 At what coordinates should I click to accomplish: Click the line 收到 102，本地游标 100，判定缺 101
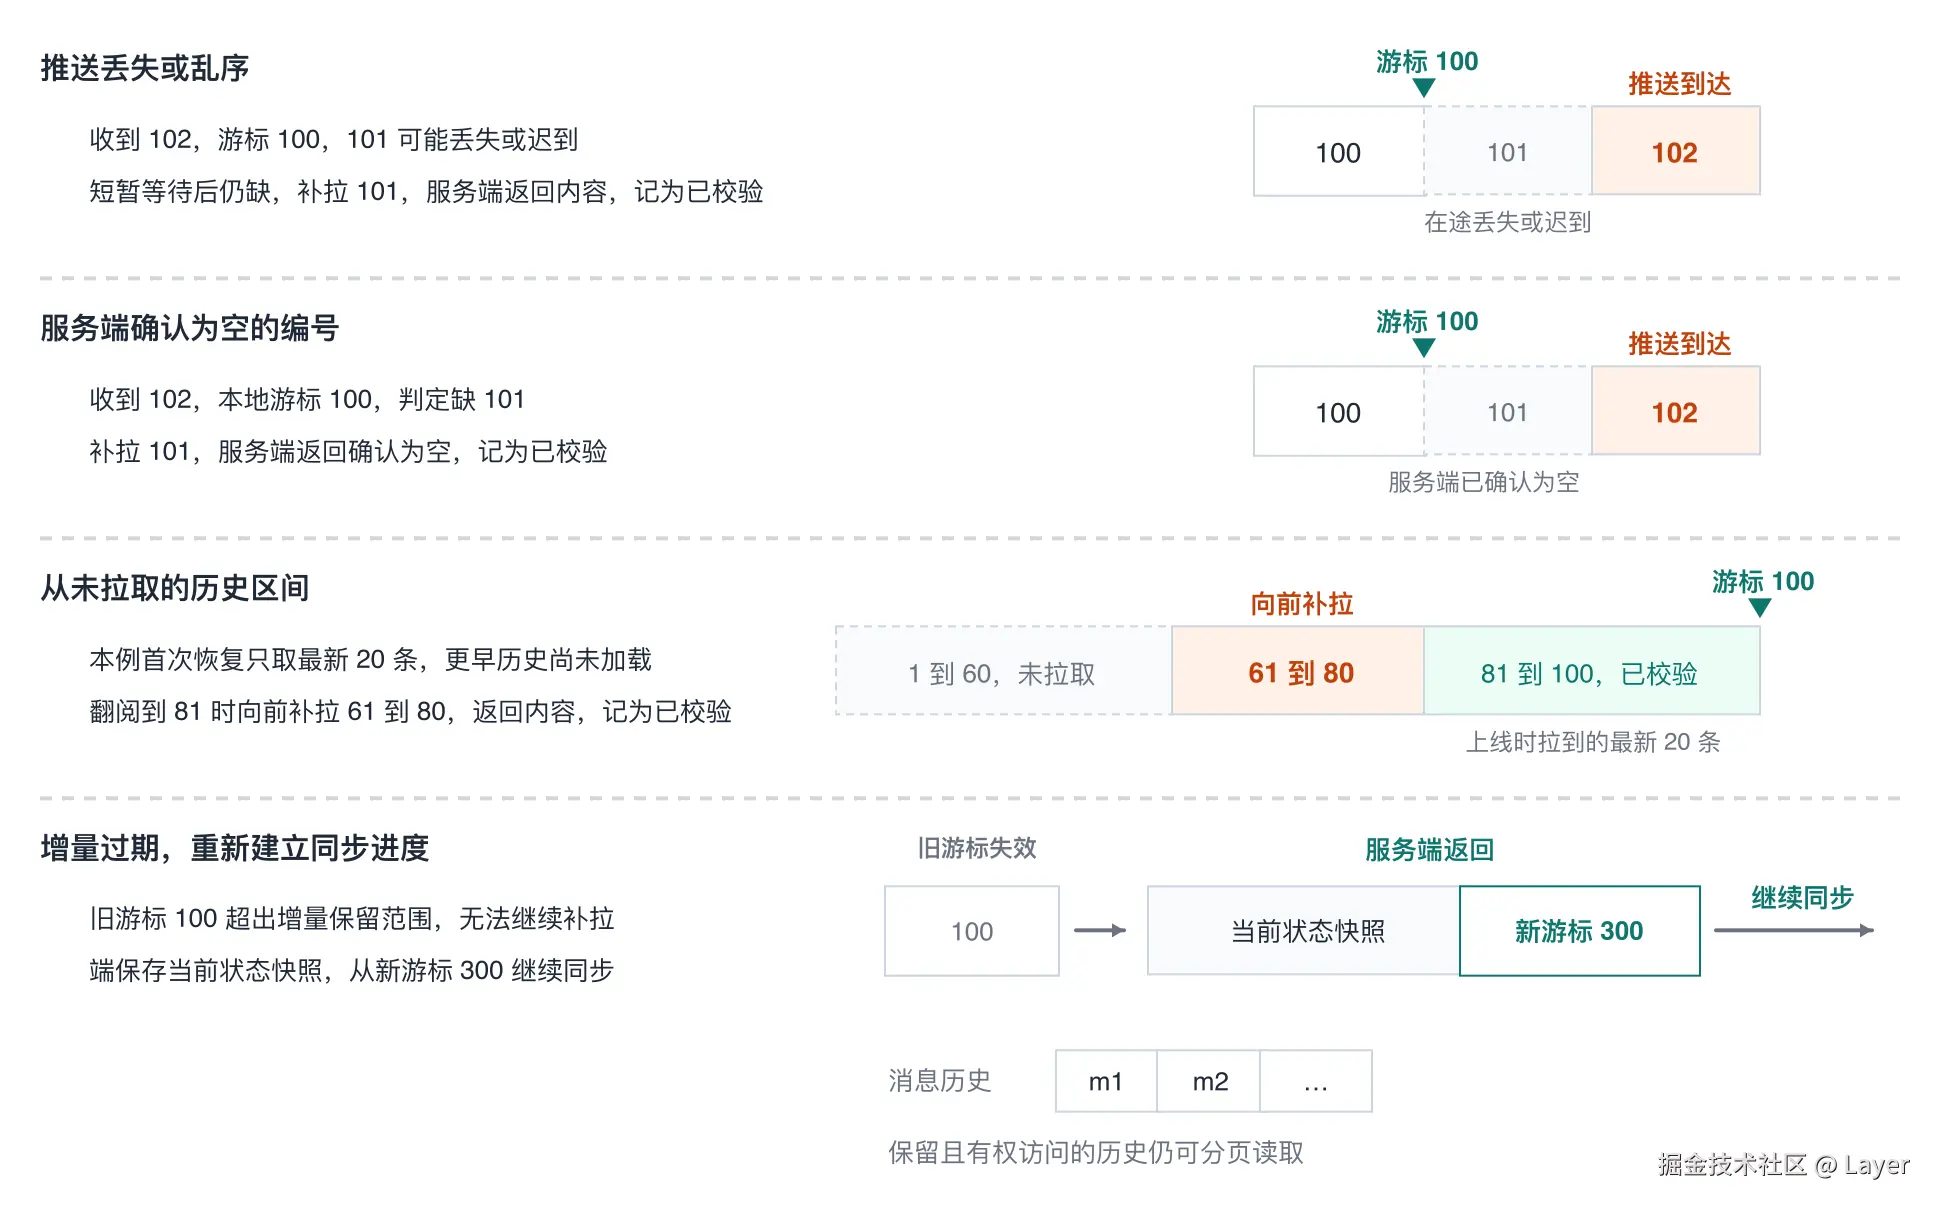click(x=307, y=399)
